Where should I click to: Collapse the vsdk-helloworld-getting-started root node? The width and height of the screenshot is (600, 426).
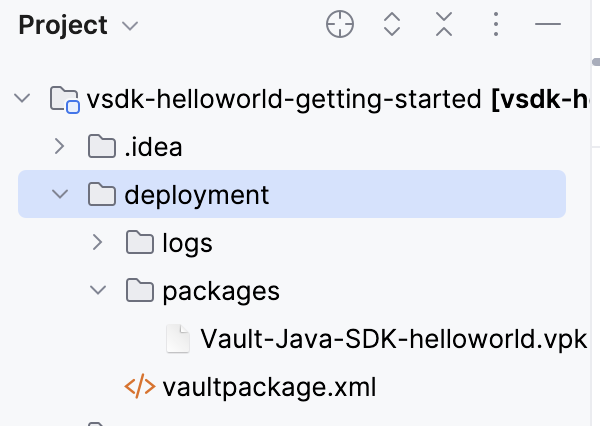pyautogui.click(x=22, y=99)
